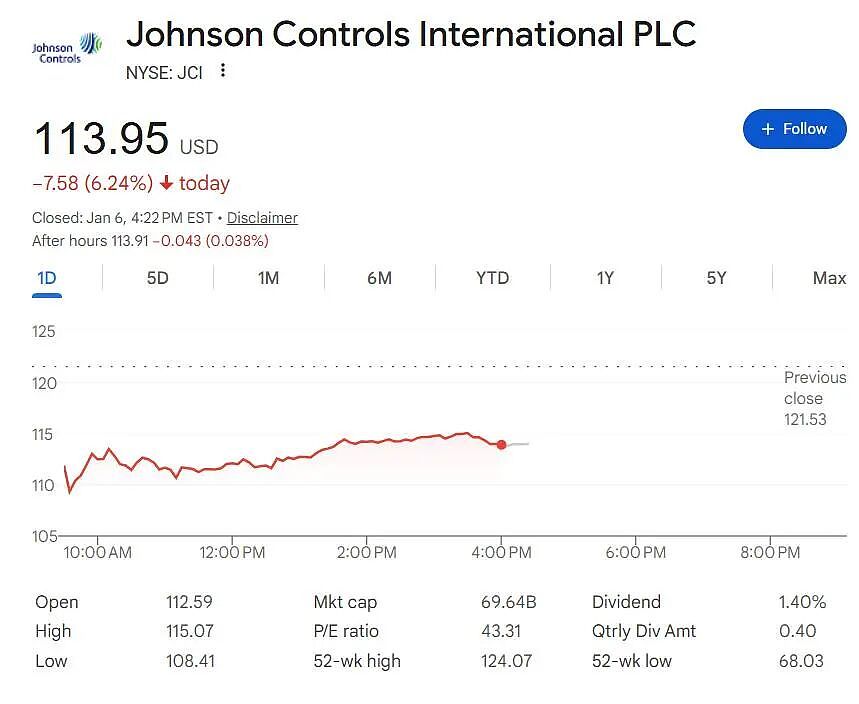Click the 2:00 PM tick on chart axis
The image size is (859, 704).
[x=366, y=552]
